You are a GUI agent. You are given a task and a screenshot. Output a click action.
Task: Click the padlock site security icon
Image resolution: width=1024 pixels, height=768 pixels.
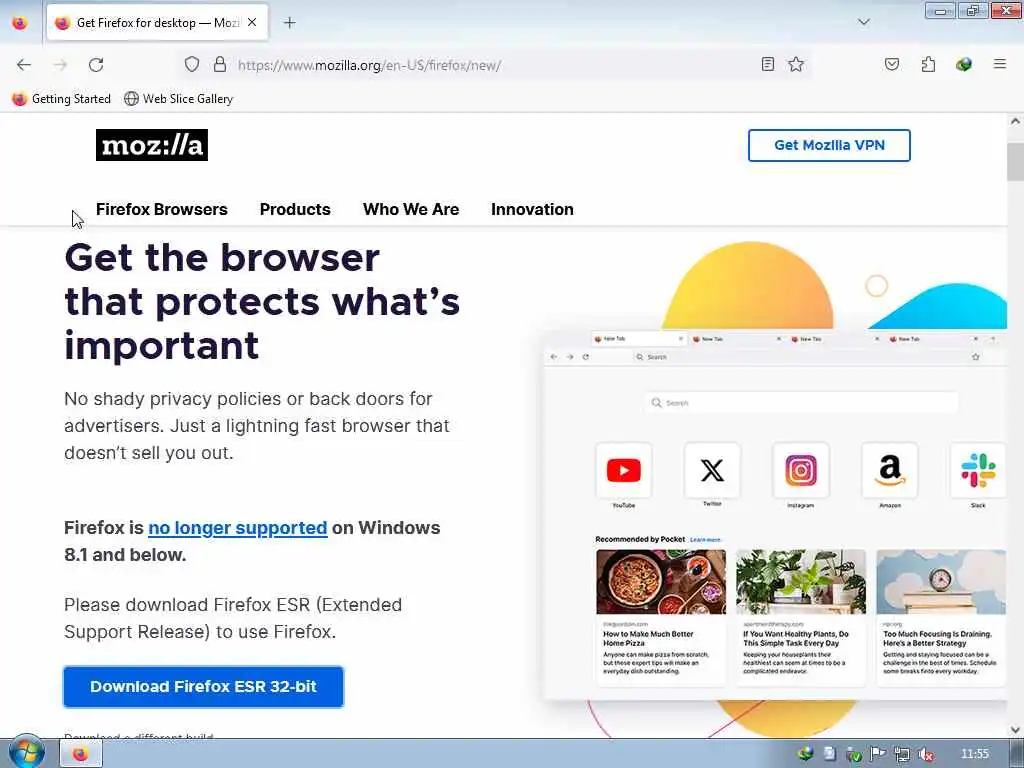pos(220,65)
